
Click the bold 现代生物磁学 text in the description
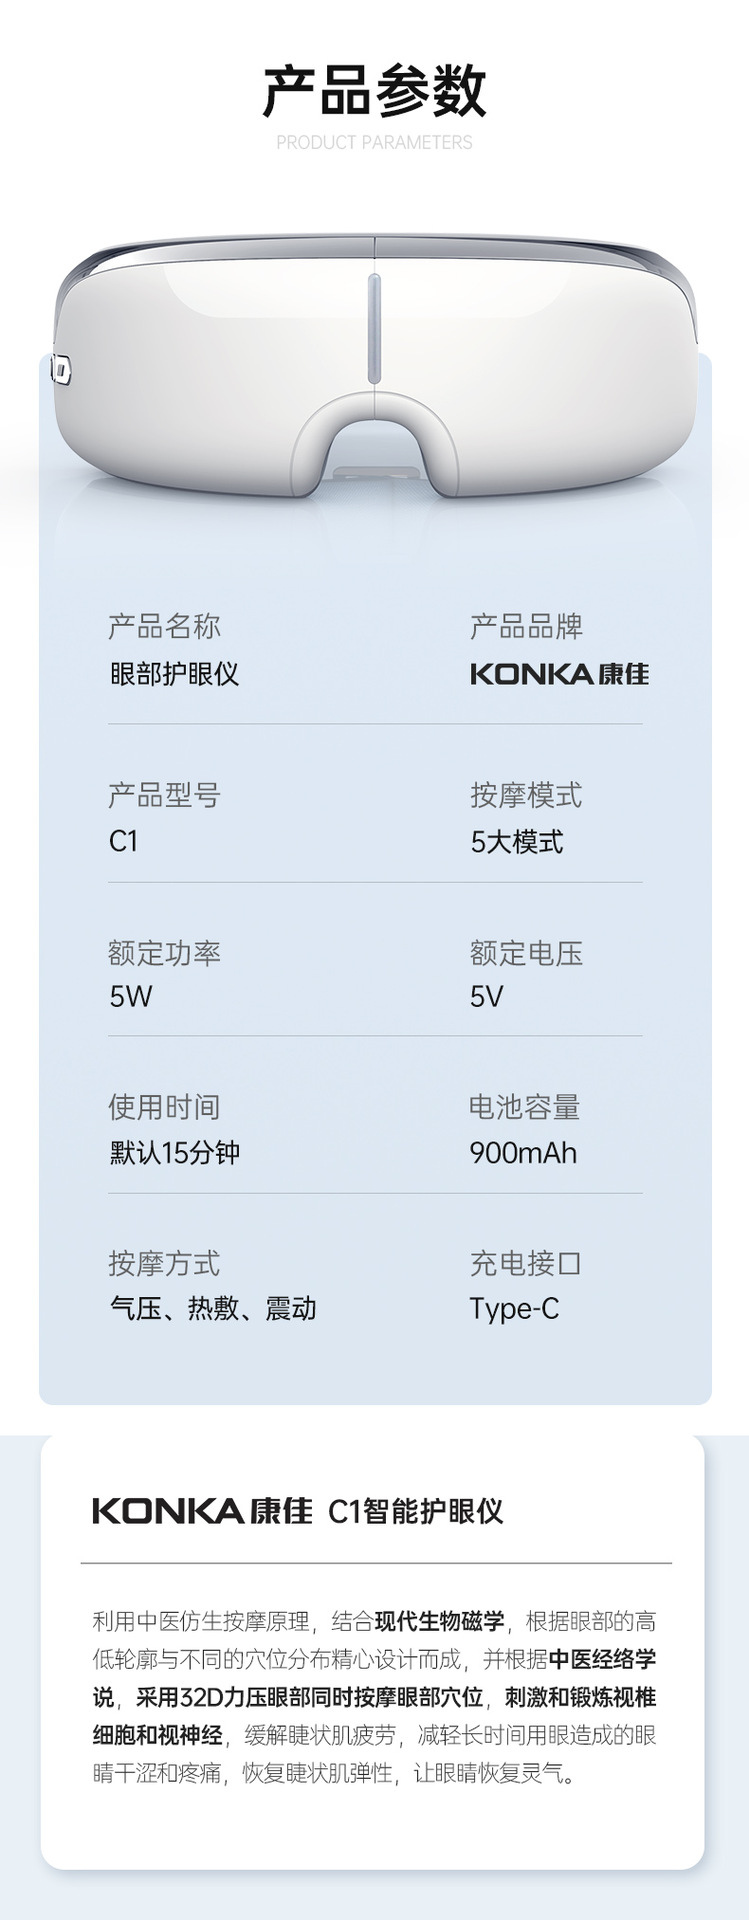point(439,1622)
